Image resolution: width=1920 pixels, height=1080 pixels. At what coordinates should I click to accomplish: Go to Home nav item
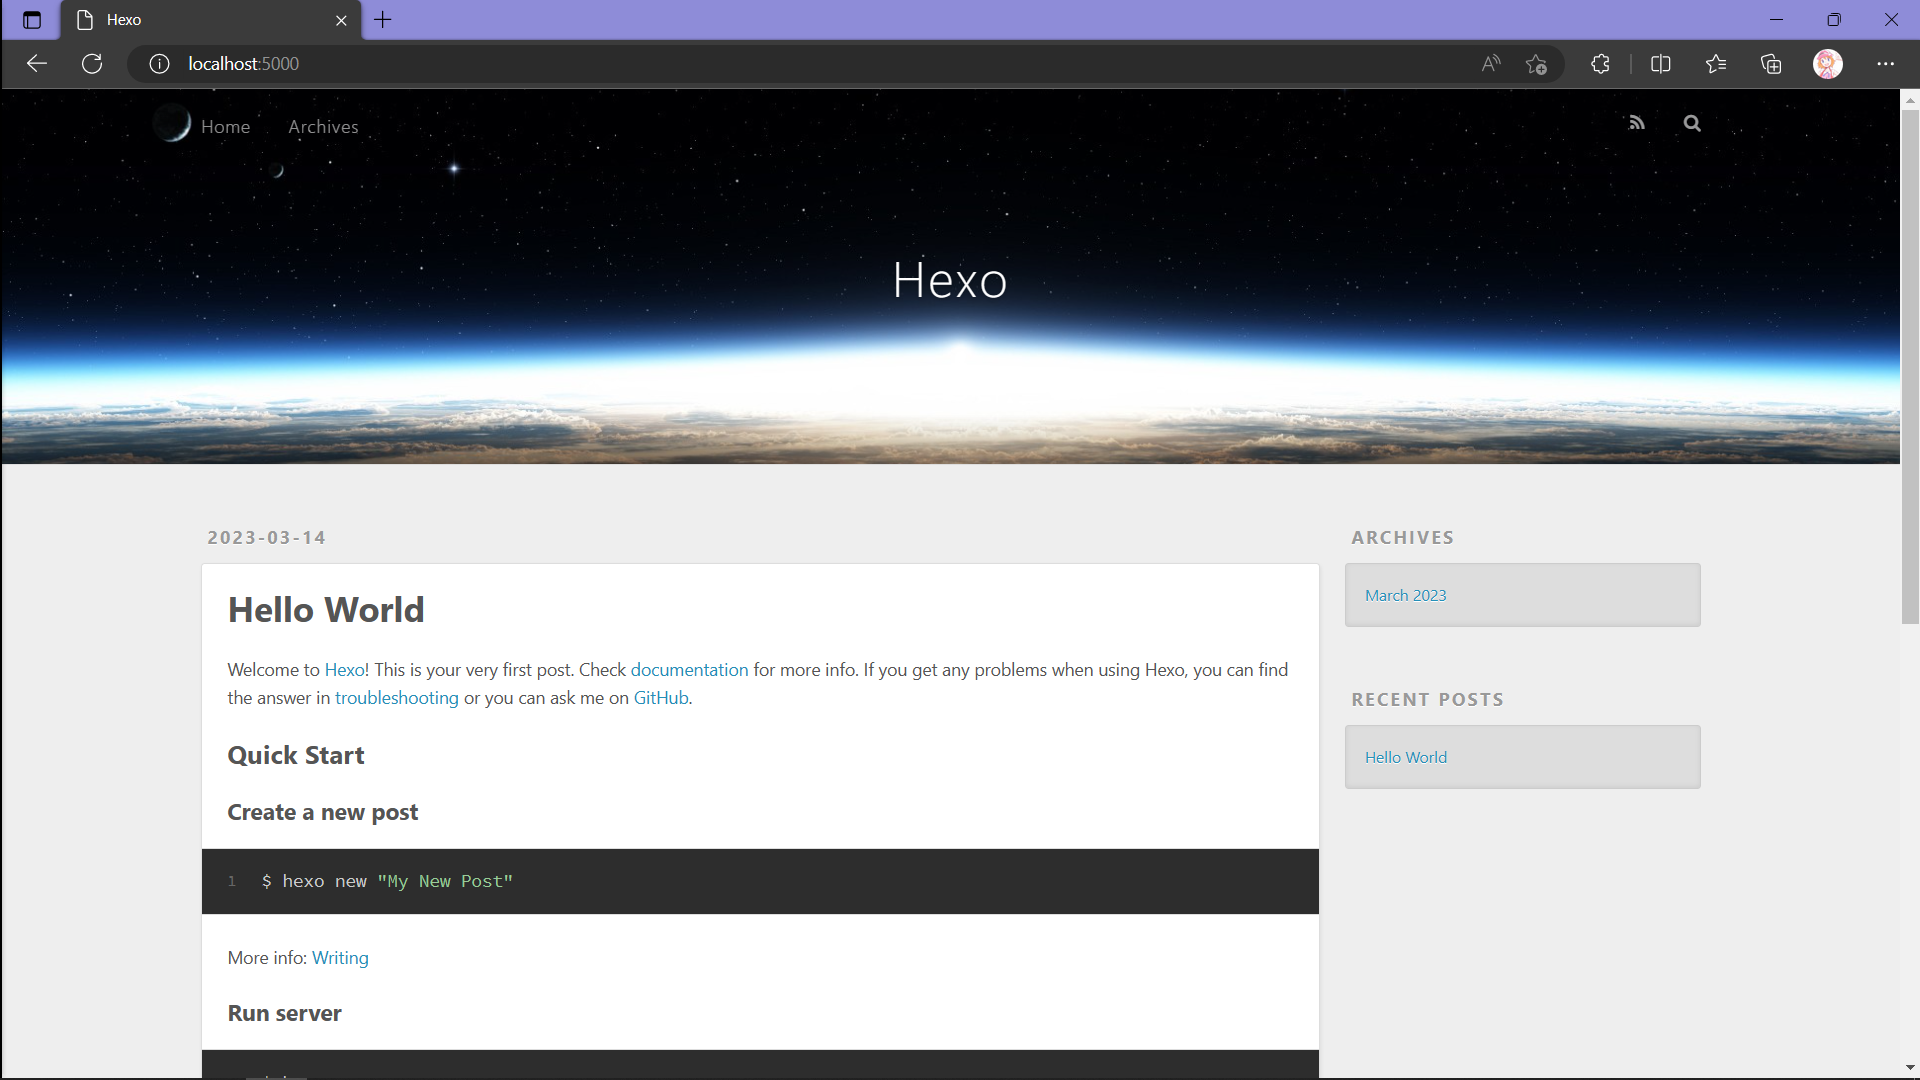[225, 127]
